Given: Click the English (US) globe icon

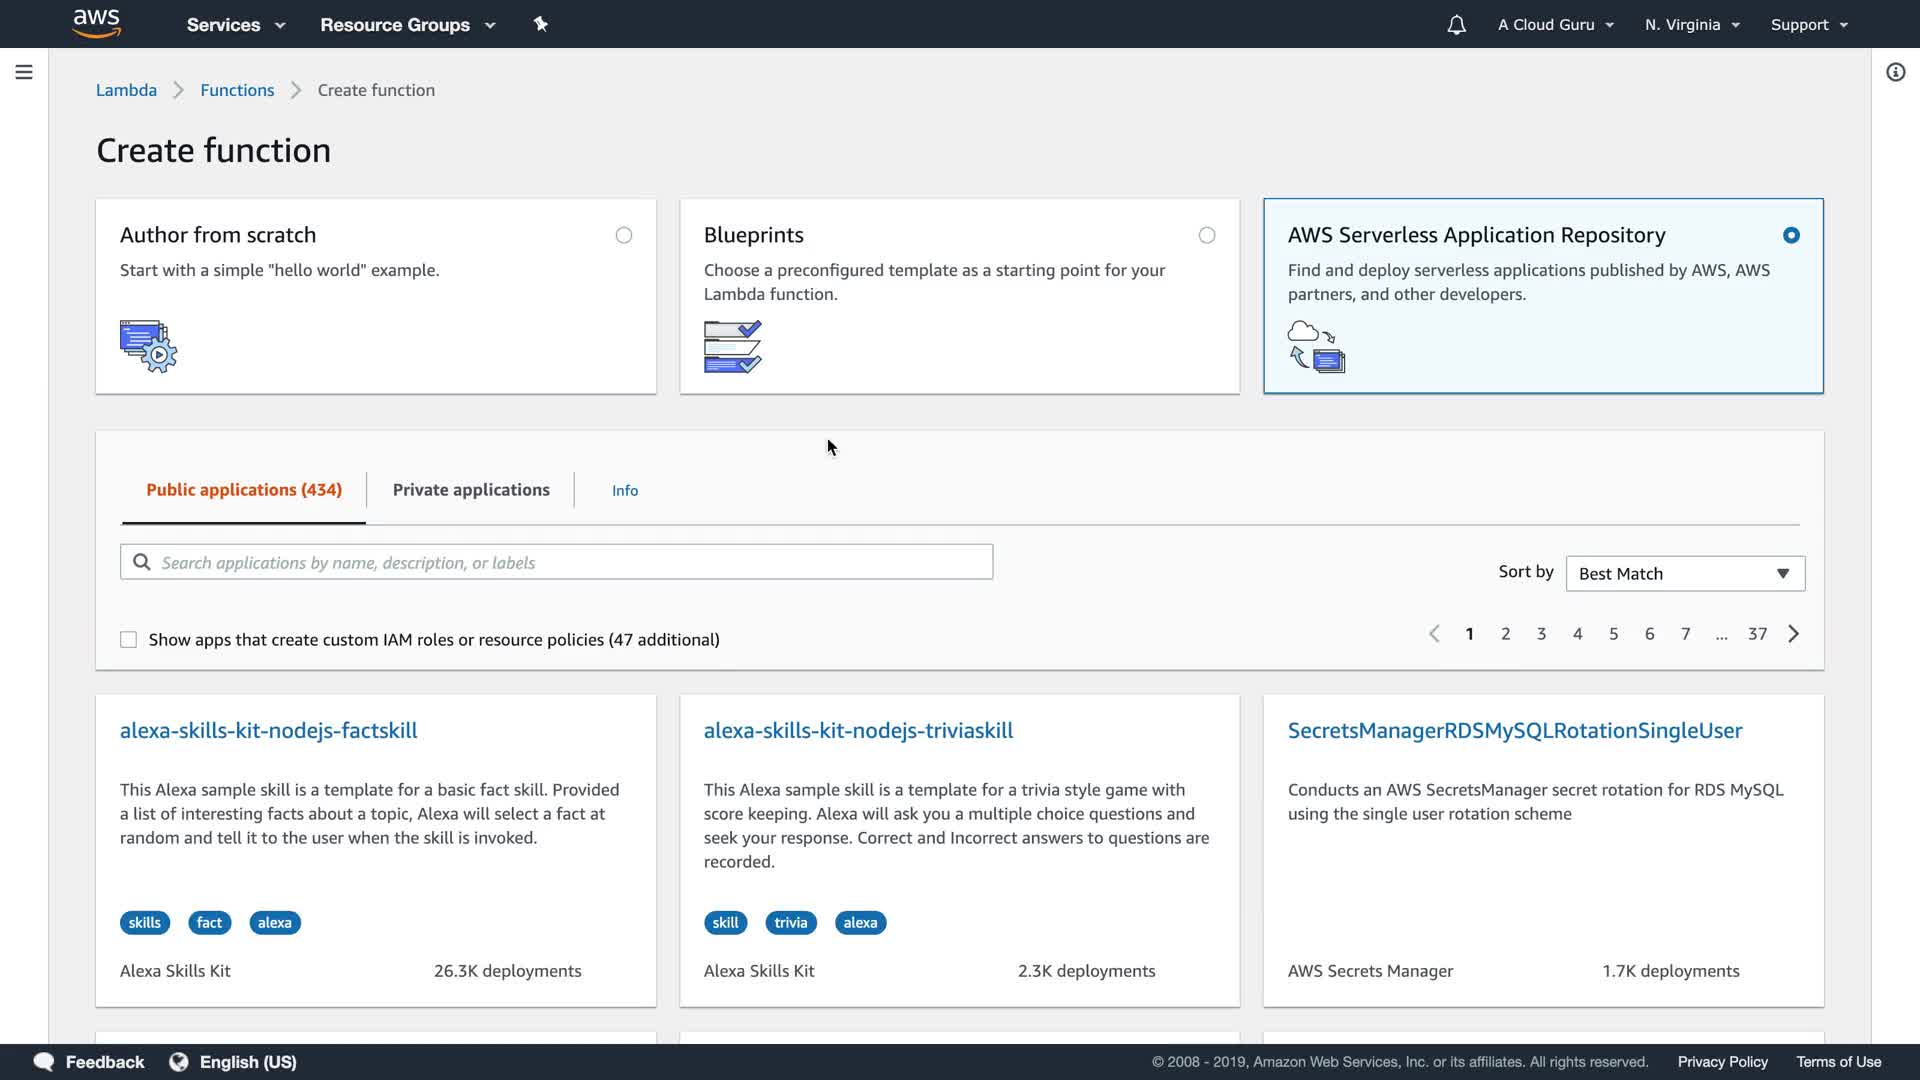Looking at the screenshot, I should tap(179, 1062).
